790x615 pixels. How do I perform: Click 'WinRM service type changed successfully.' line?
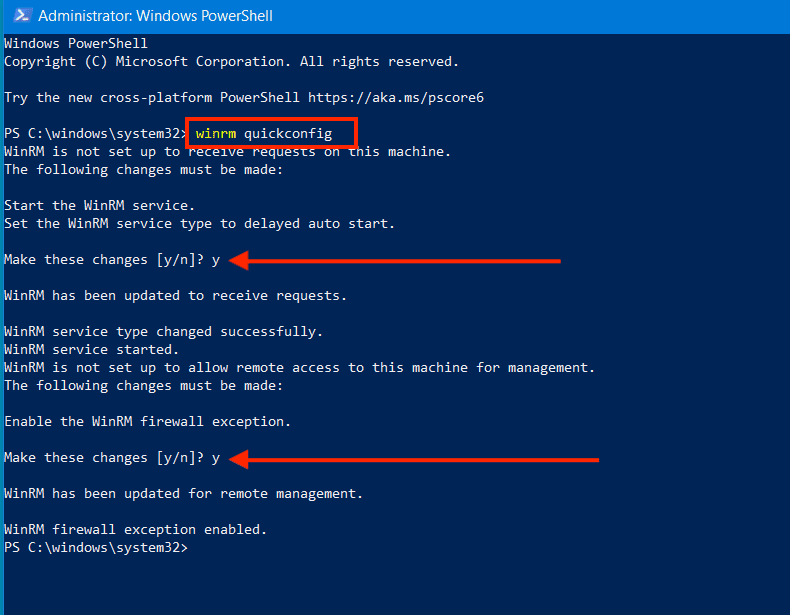coord(163,332)
